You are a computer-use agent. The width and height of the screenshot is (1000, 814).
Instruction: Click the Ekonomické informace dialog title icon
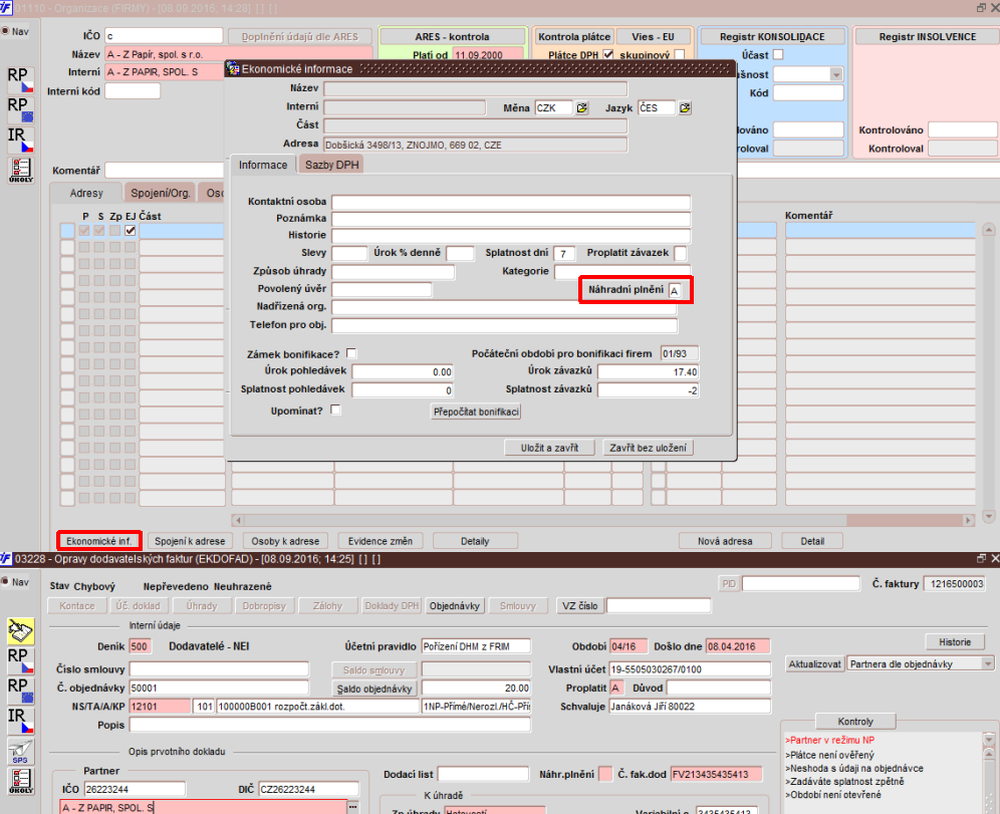click(233, 68)
